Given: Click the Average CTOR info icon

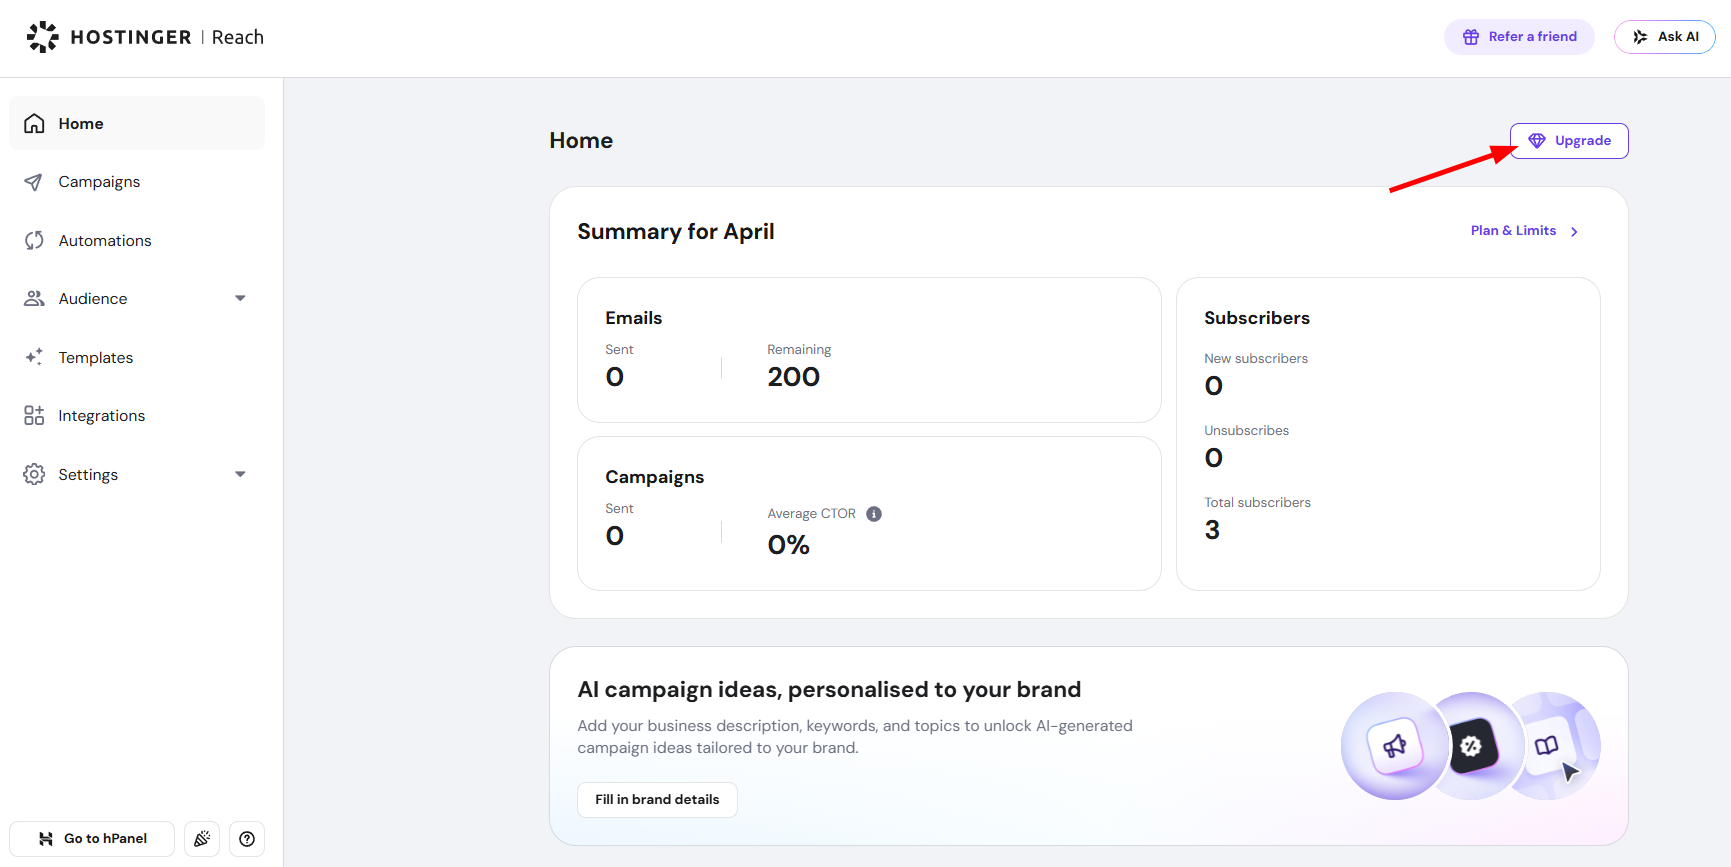Looking at the screenshot, I should coord(874,514).
